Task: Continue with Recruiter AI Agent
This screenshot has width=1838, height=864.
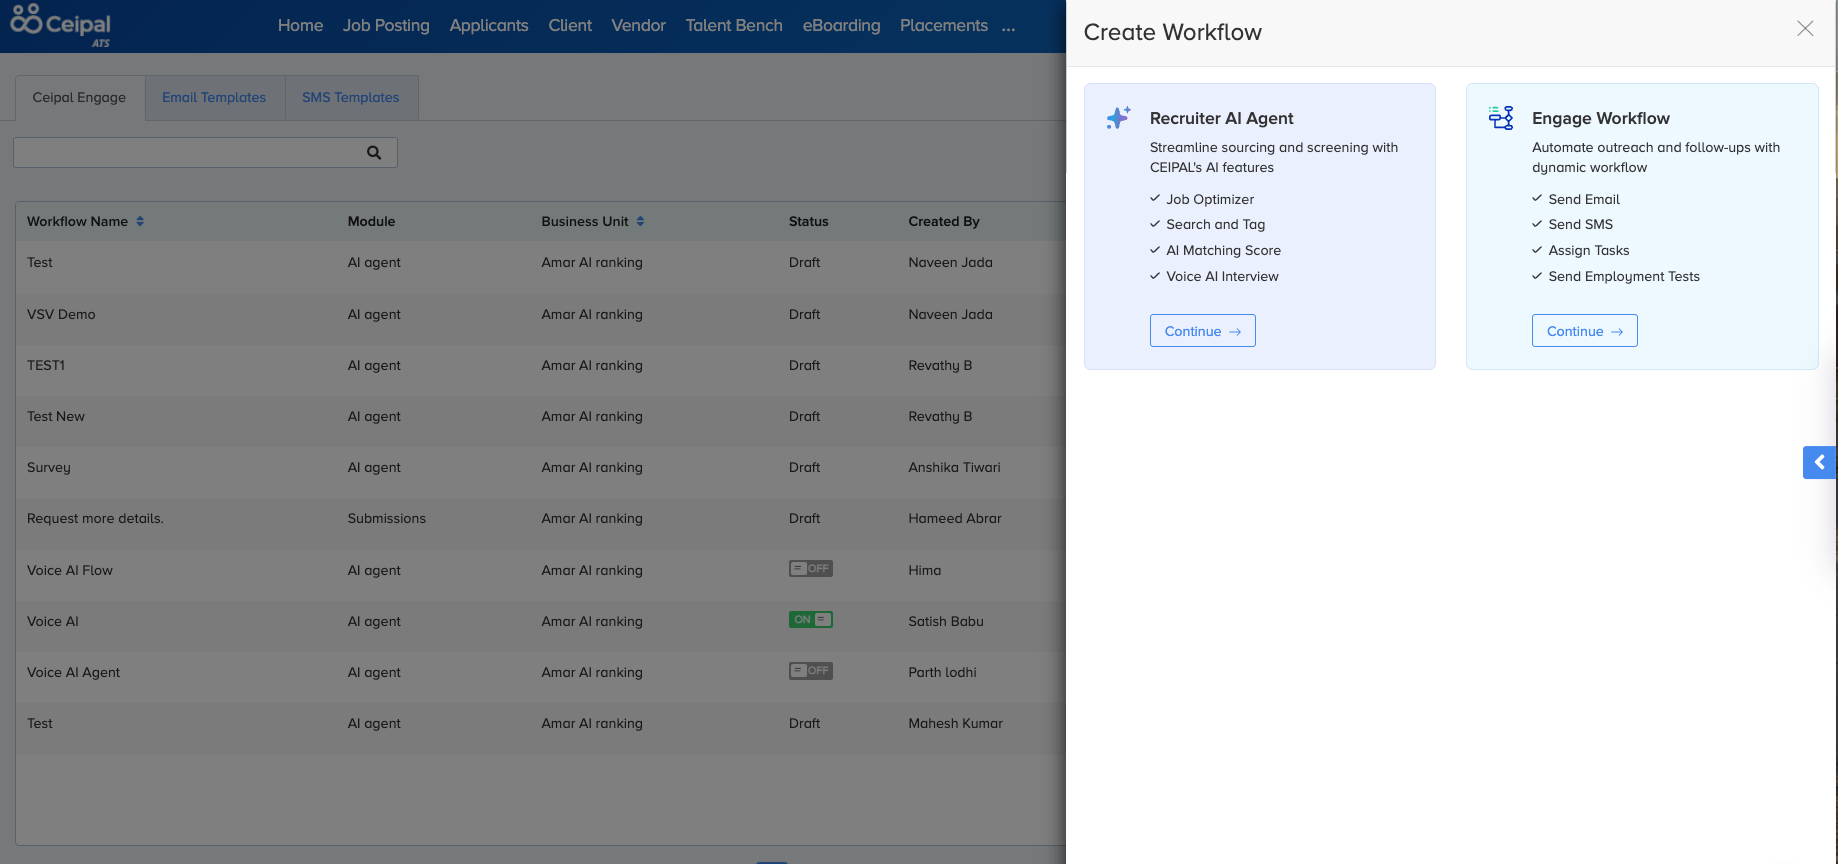Action: [1202, 331]
